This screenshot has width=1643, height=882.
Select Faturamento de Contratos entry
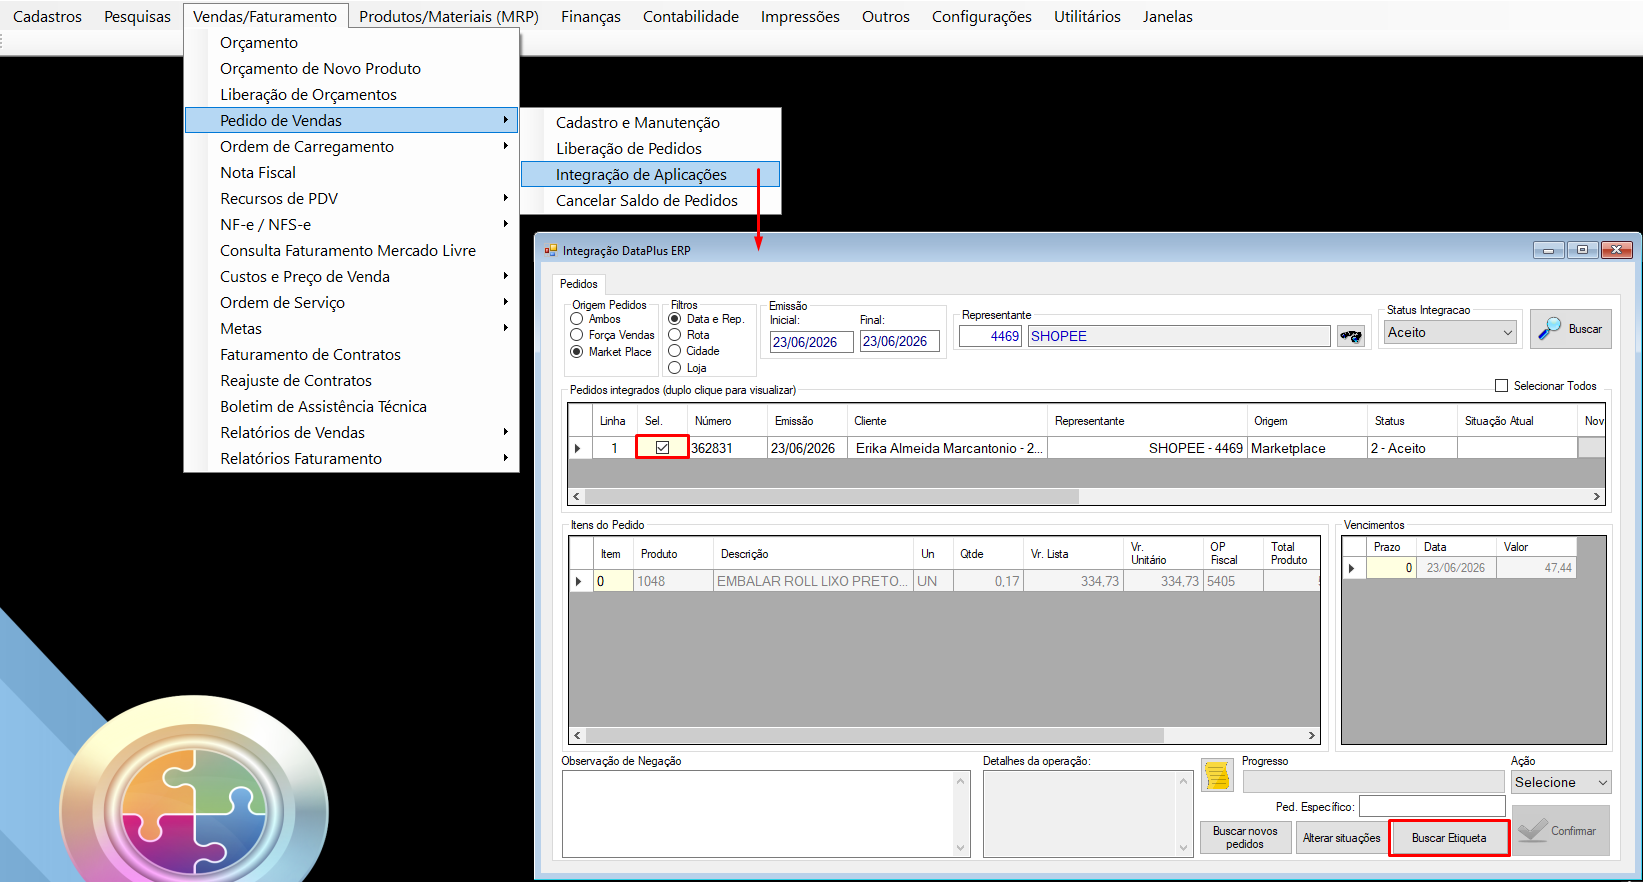pos(352,354)
